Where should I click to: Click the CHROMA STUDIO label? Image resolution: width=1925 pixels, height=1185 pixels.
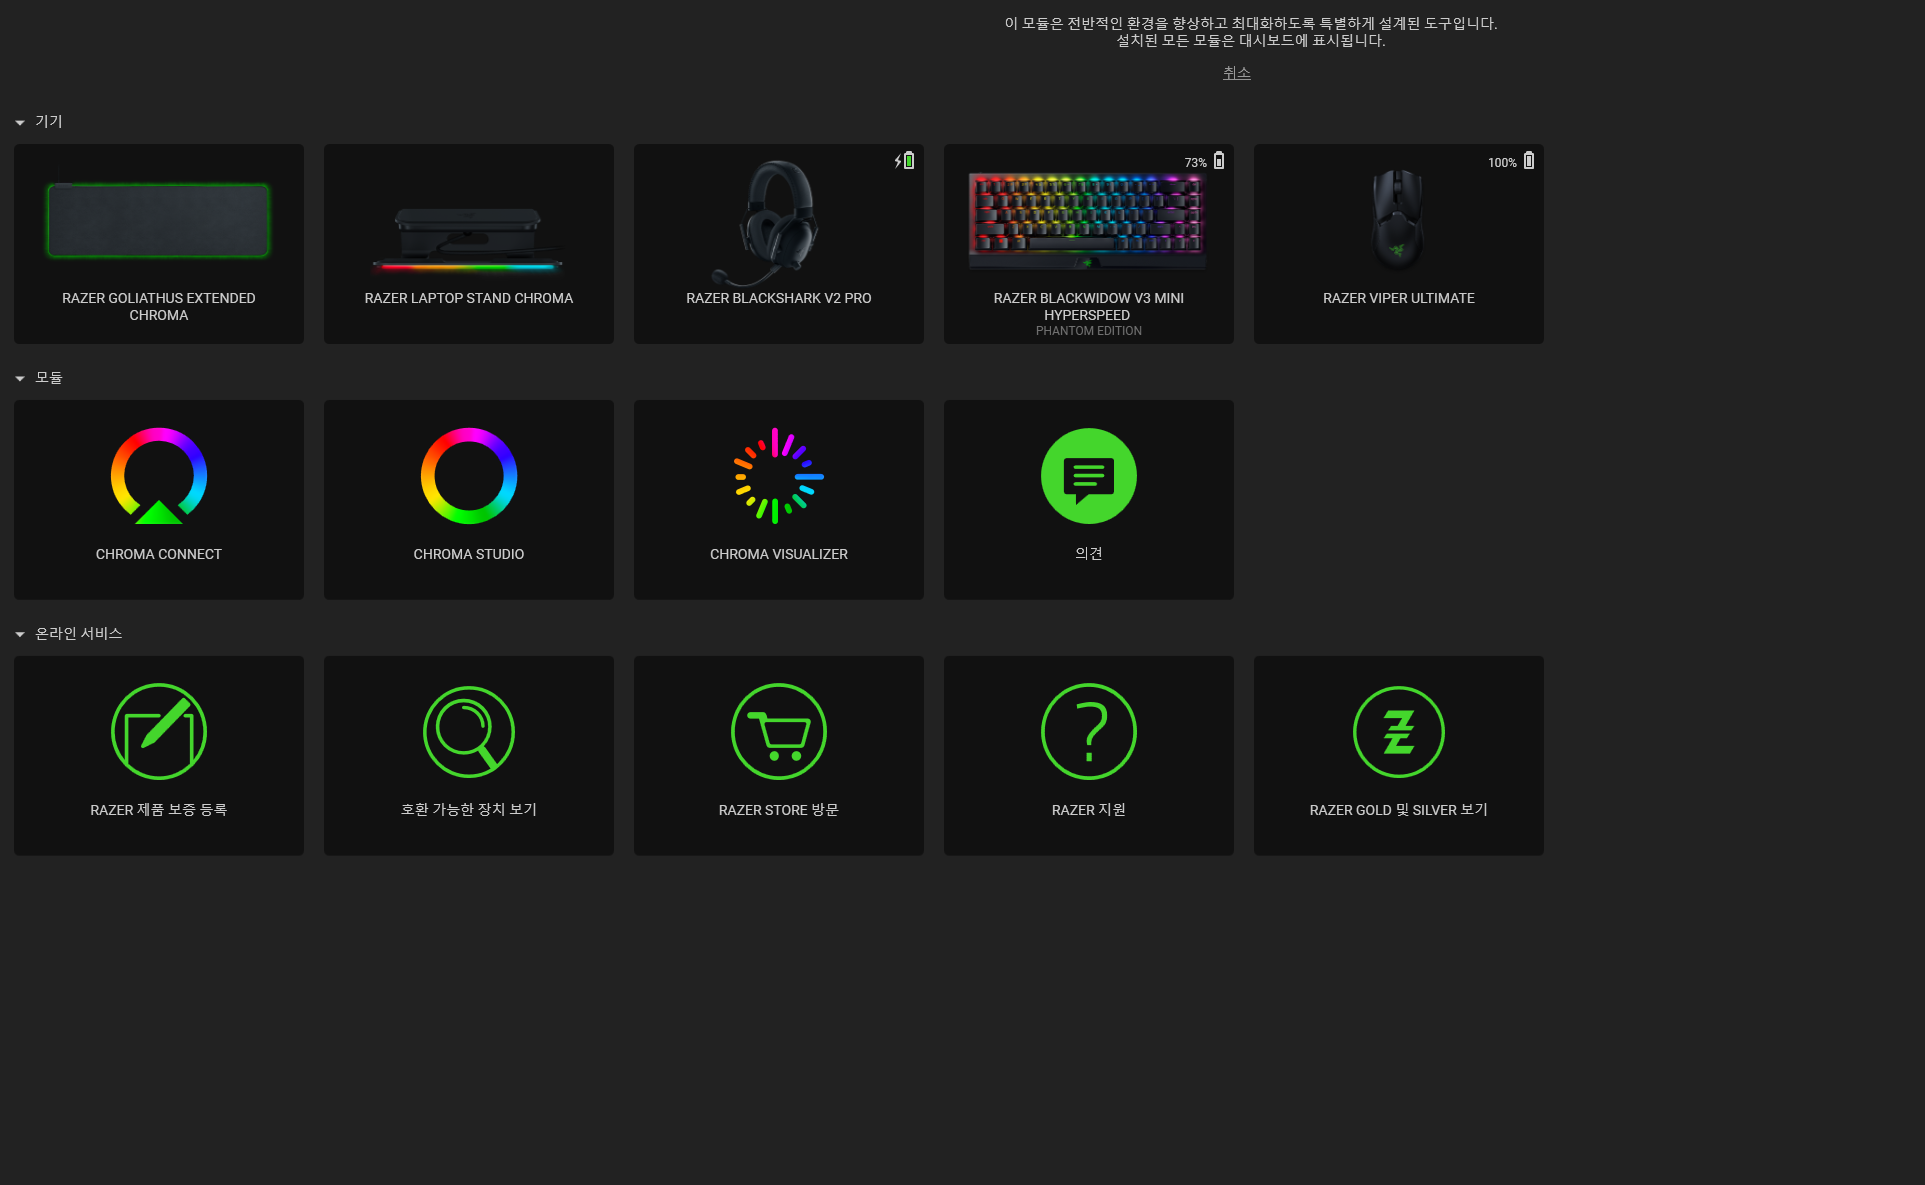[469, 554]
